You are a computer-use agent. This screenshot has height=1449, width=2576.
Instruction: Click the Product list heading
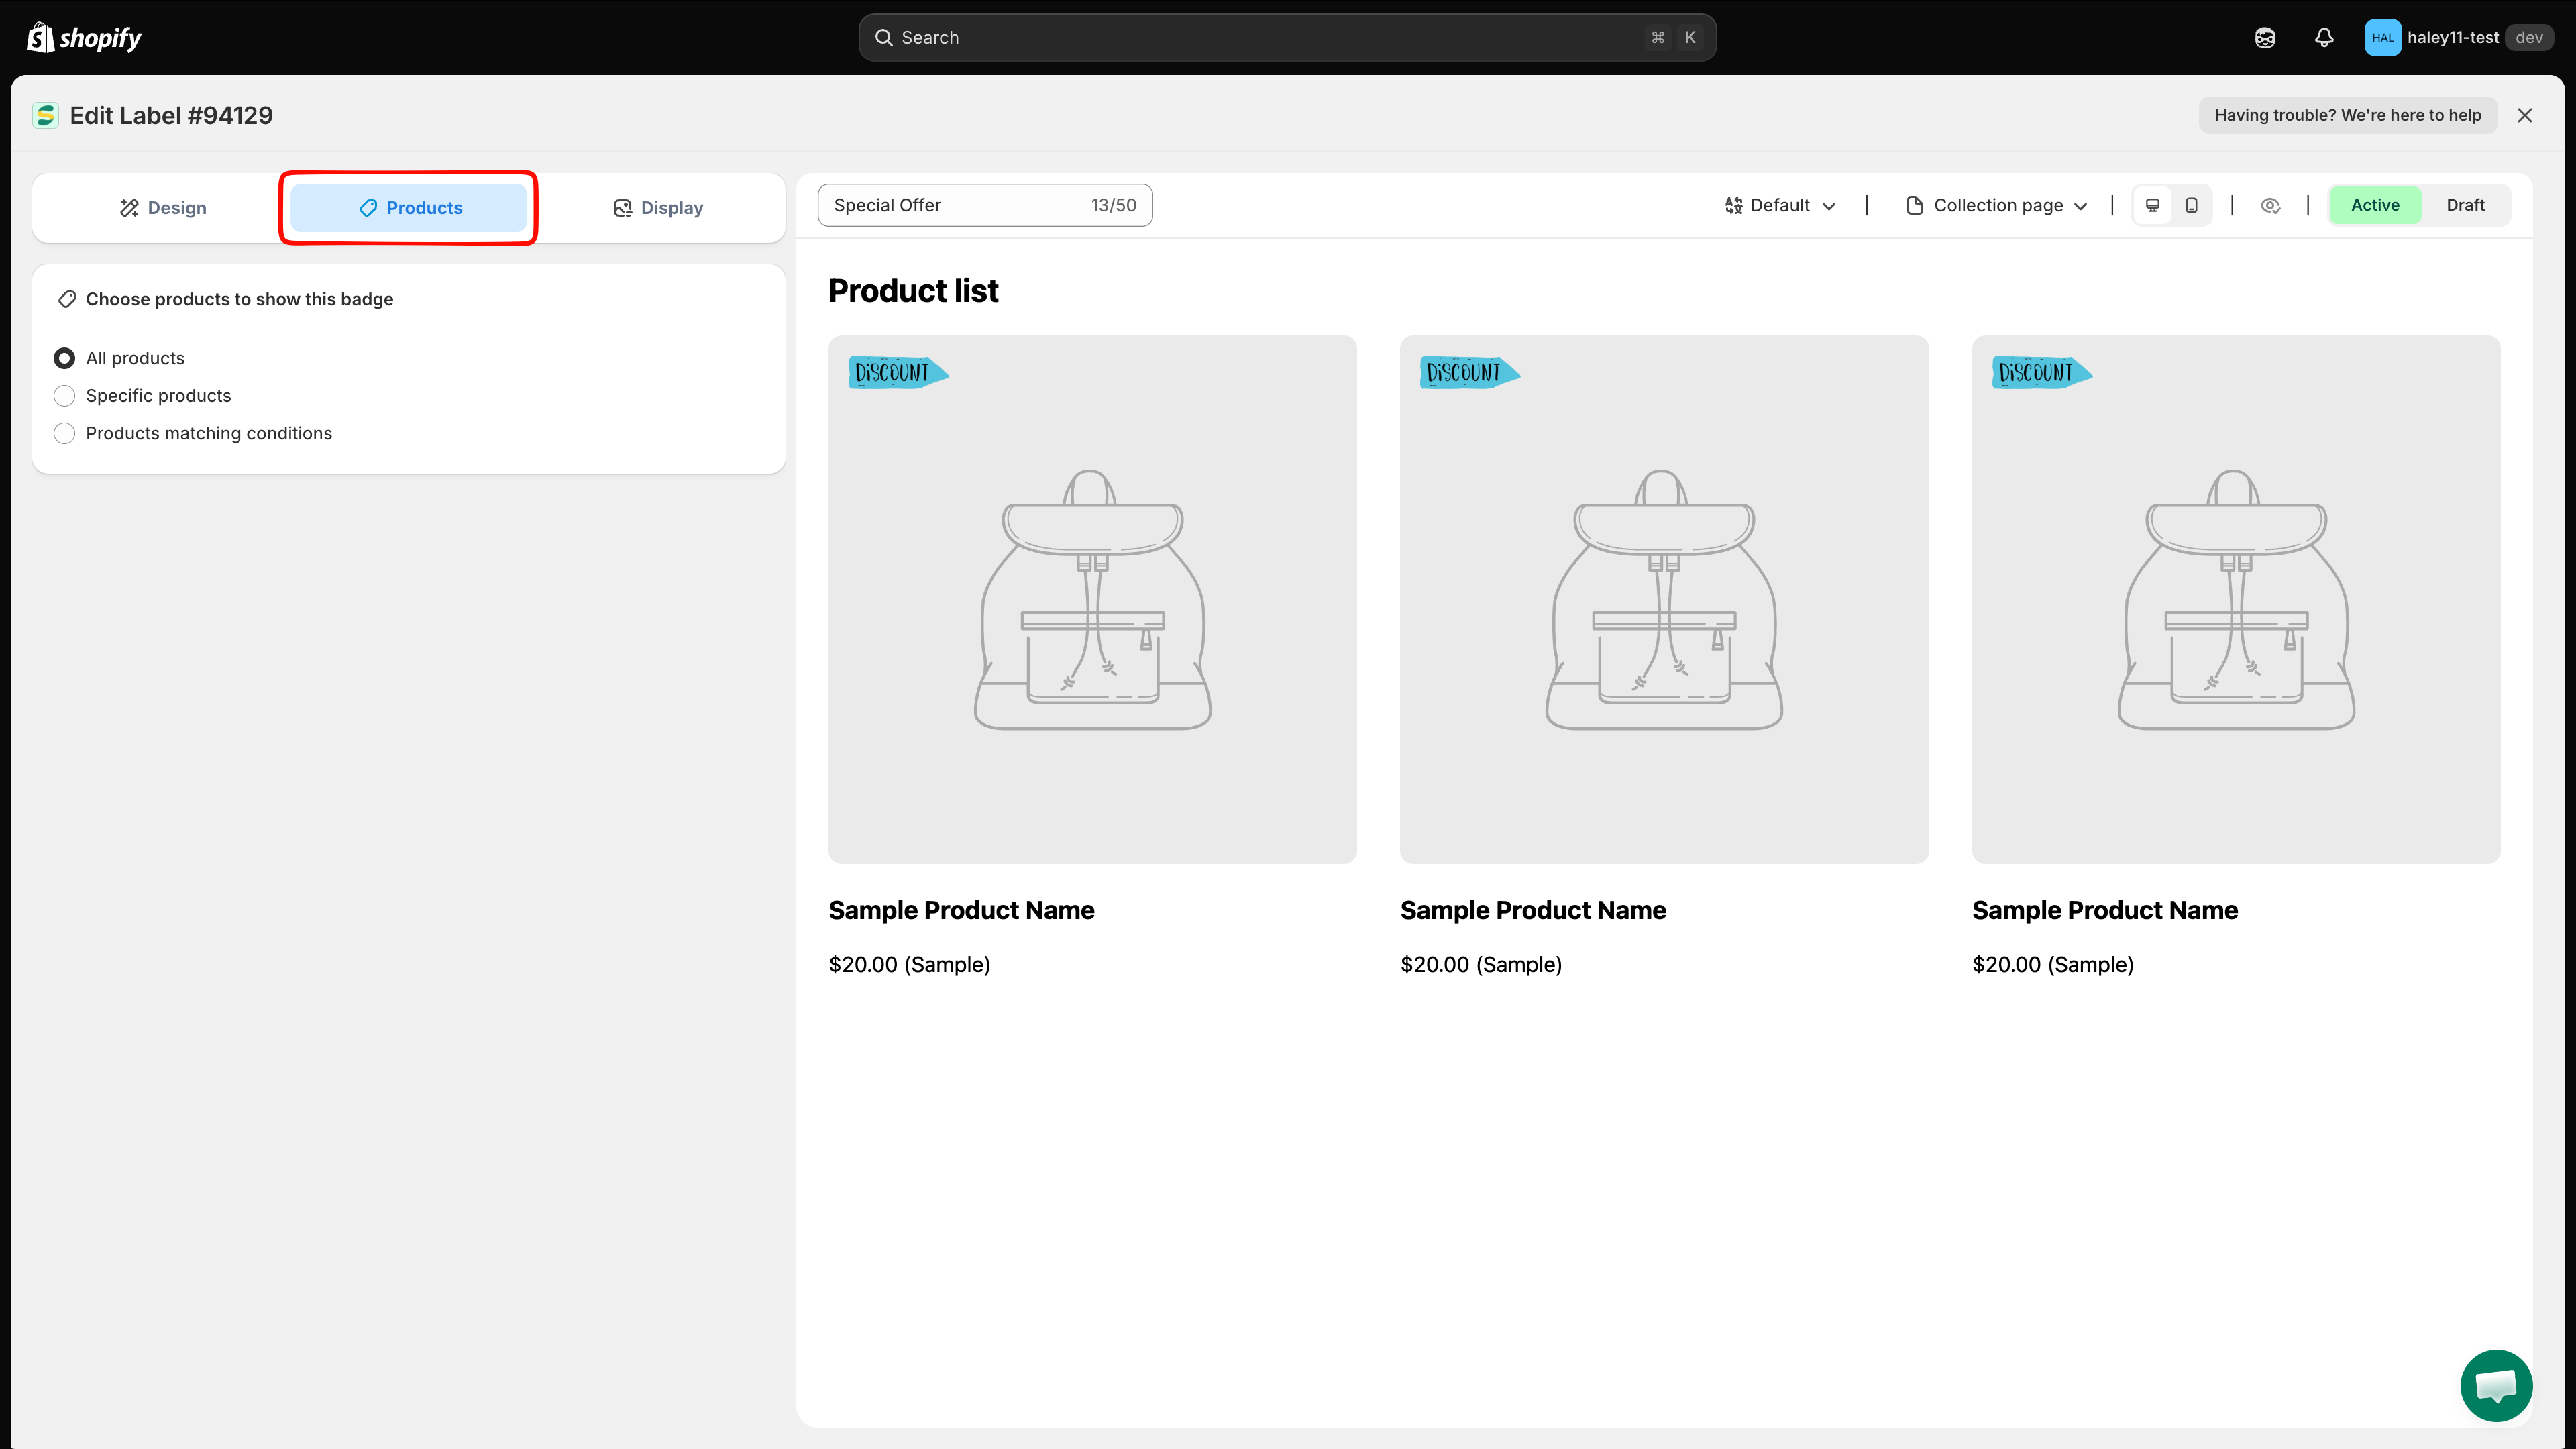coord(913,291)
